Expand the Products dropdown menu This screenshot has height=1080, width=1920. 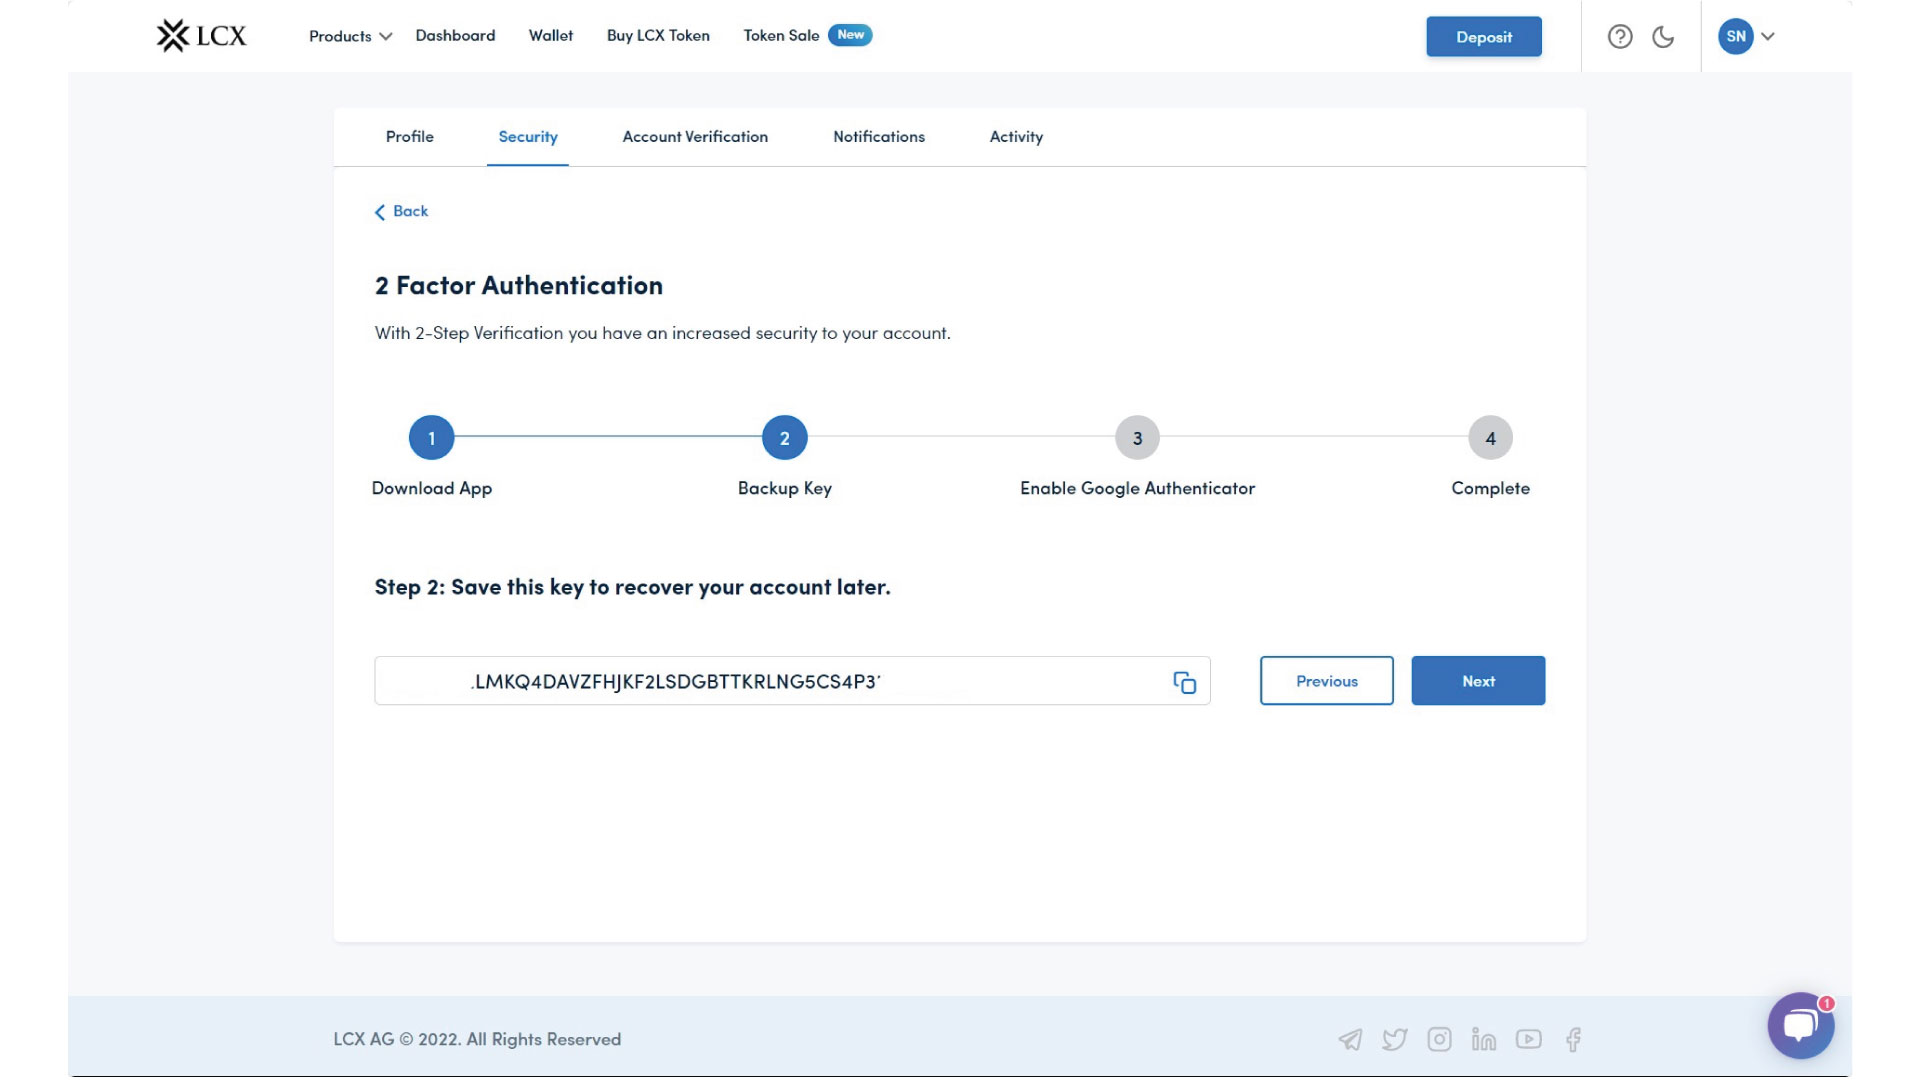(350, 36)
